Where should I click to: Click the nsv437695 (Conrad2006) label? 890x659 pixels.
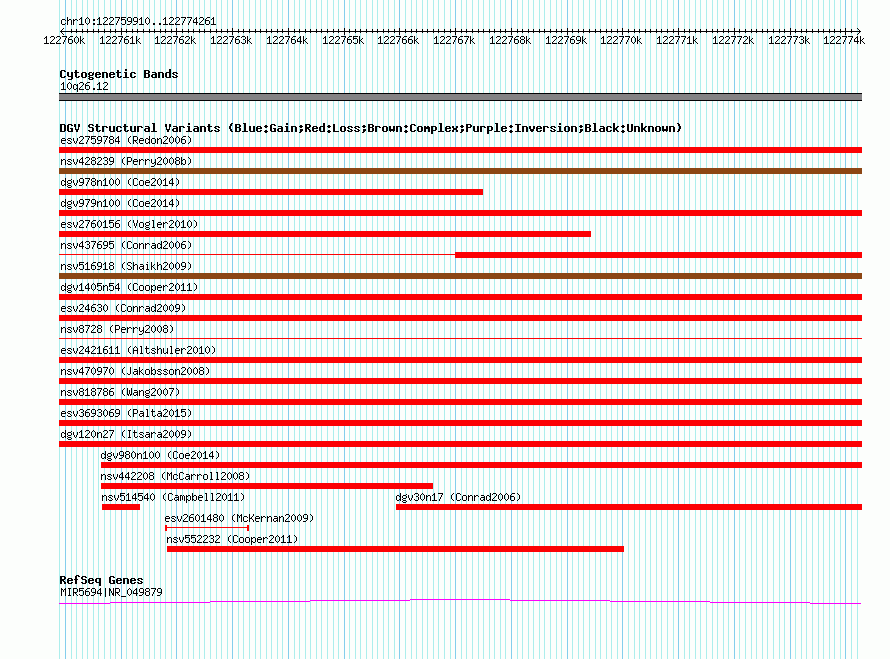[x=126, y=245]
